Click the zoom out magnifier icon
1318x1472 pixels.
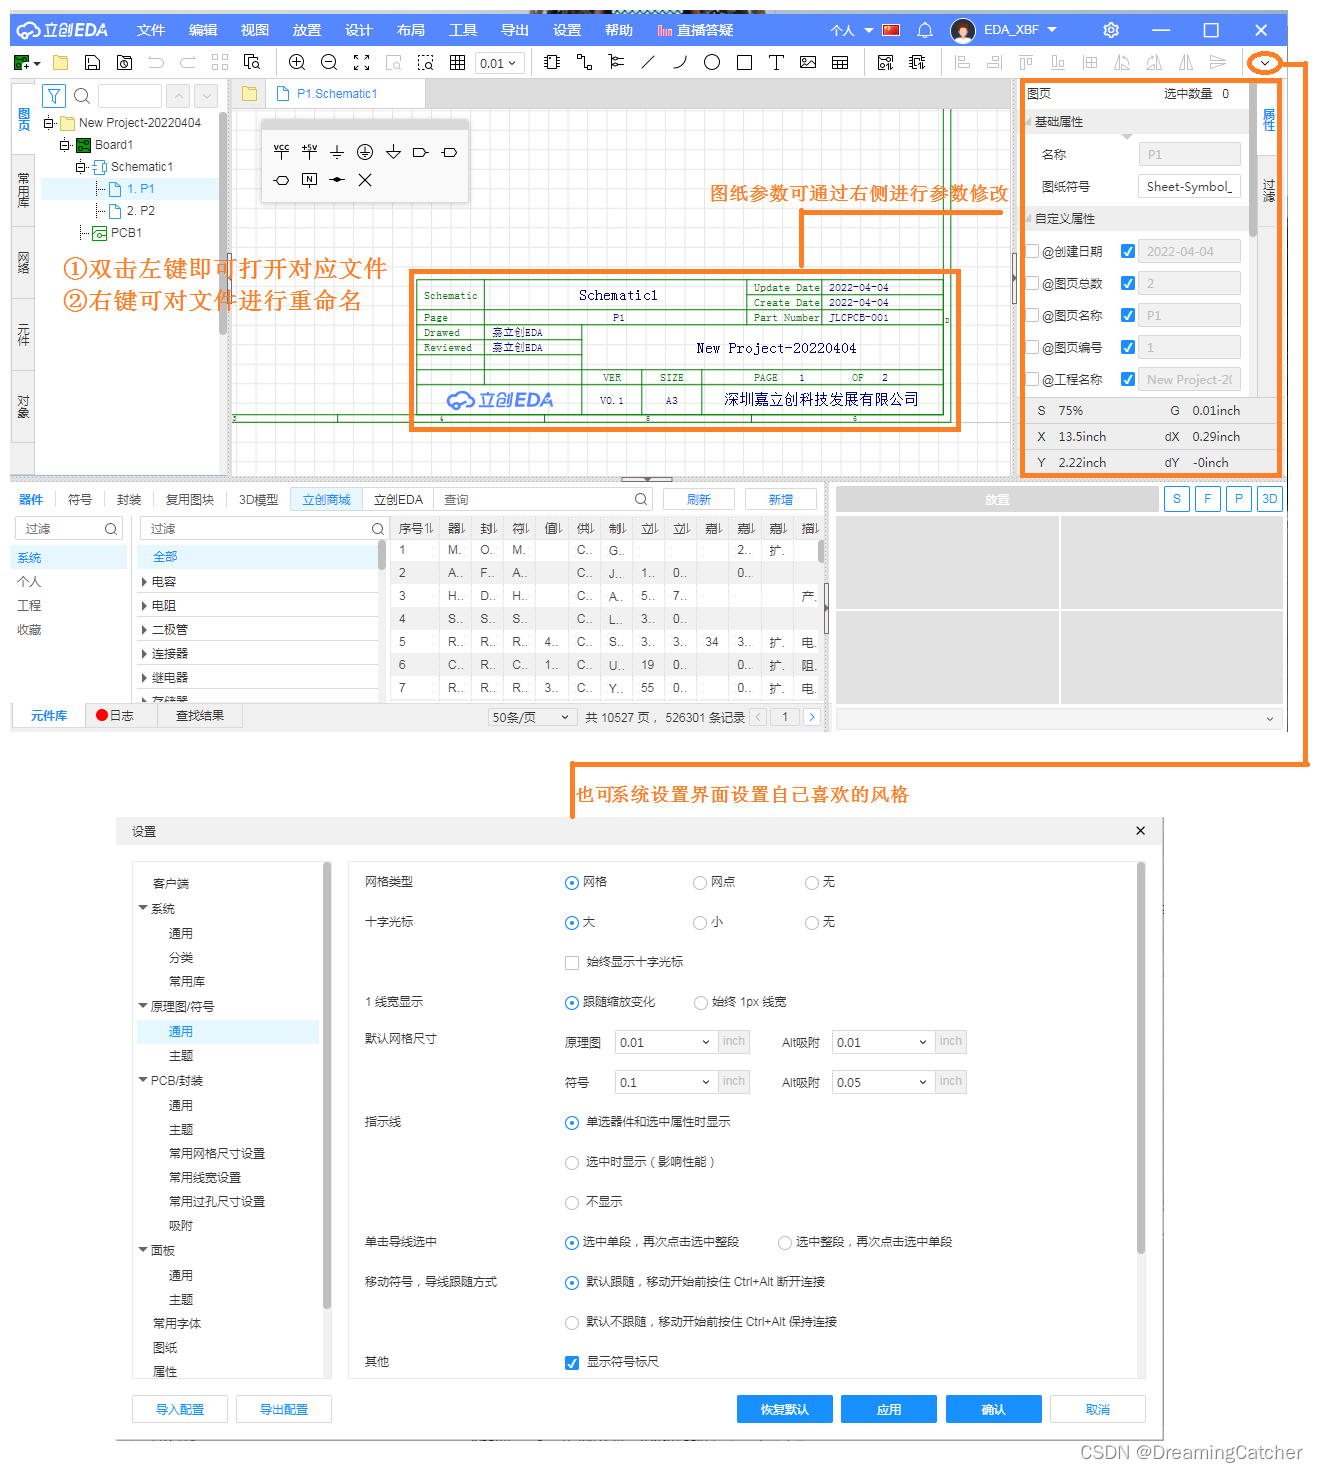pos(329,62)
